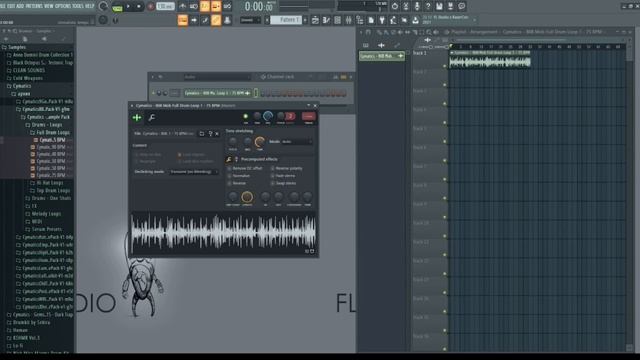Open the FILE menu
Image resolution: width=640 pixels, height=360 pixels.
(2, 6)
